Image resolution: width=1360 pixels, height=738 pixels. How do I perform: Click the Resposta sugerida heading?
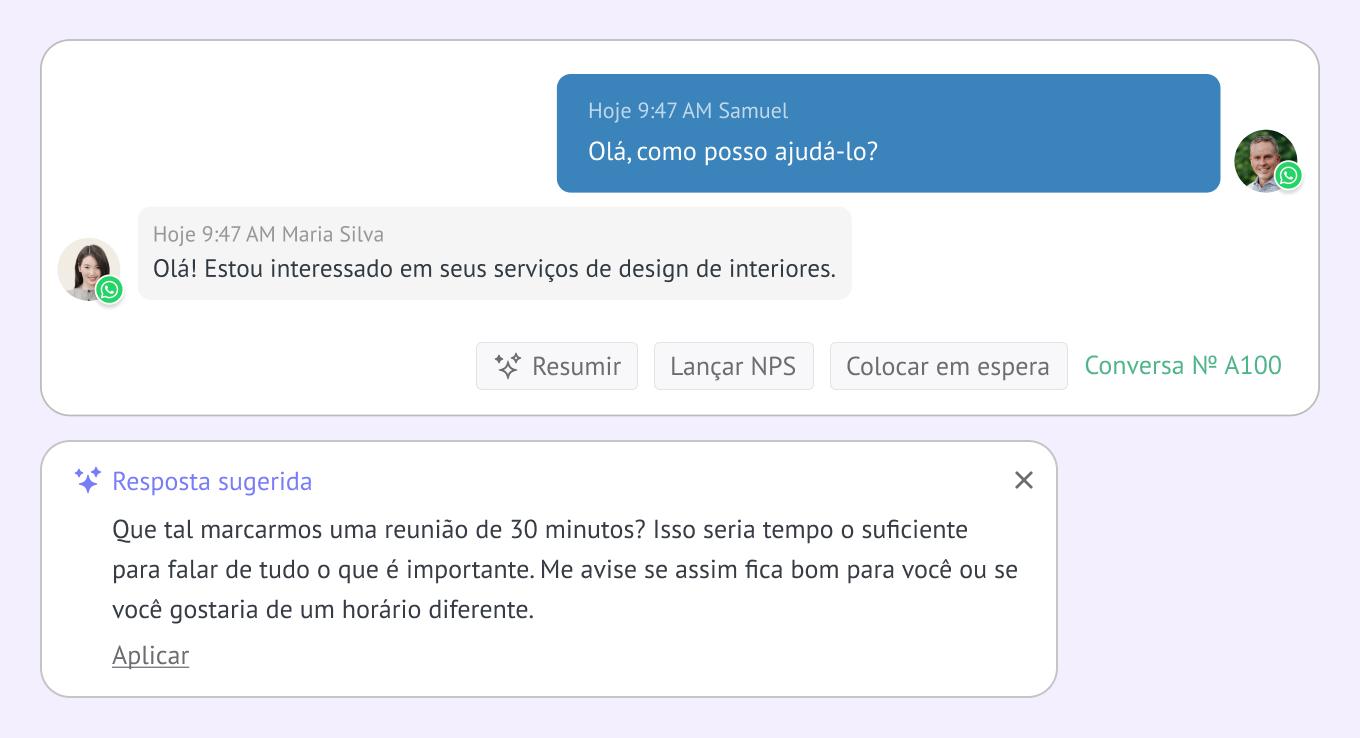pyautogui.click(x=212, y=482)
